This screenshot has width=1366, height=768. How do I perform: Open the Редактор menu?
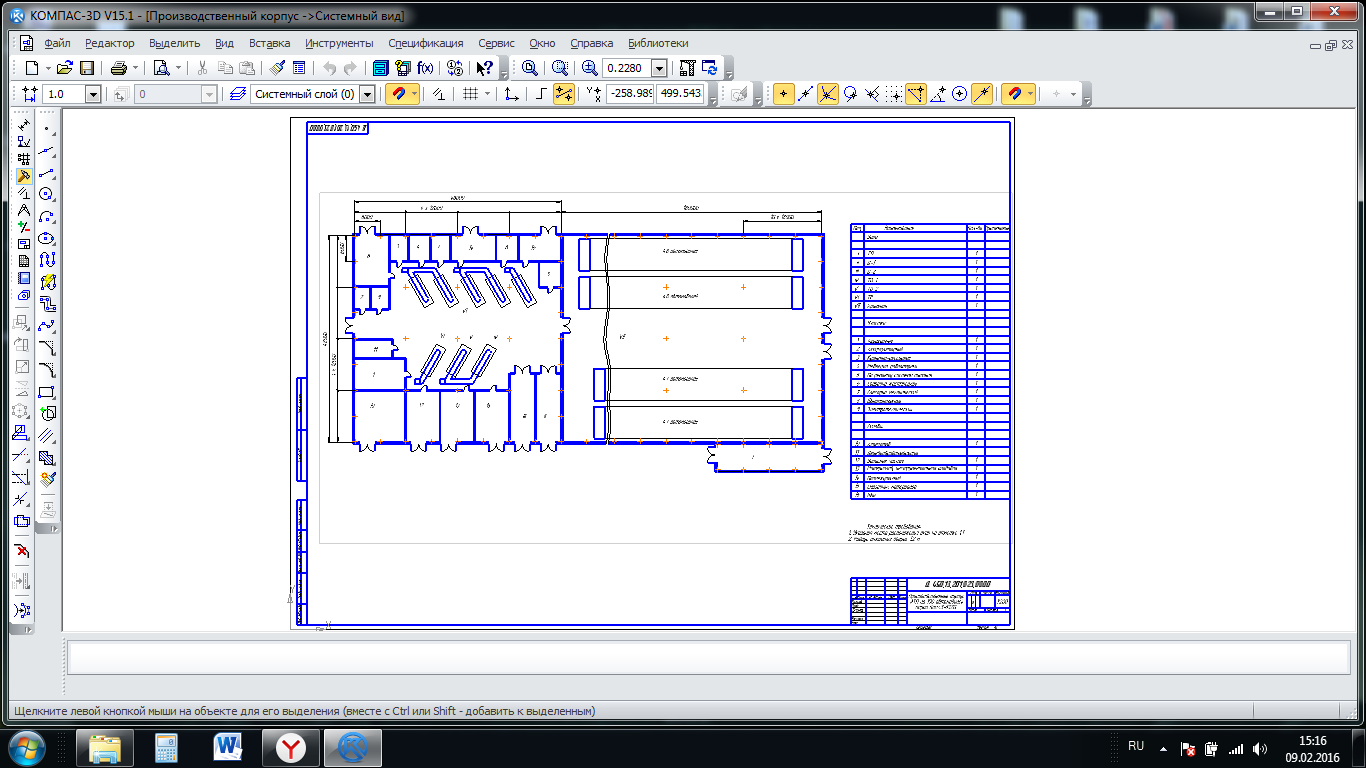(x=109, y=43)
